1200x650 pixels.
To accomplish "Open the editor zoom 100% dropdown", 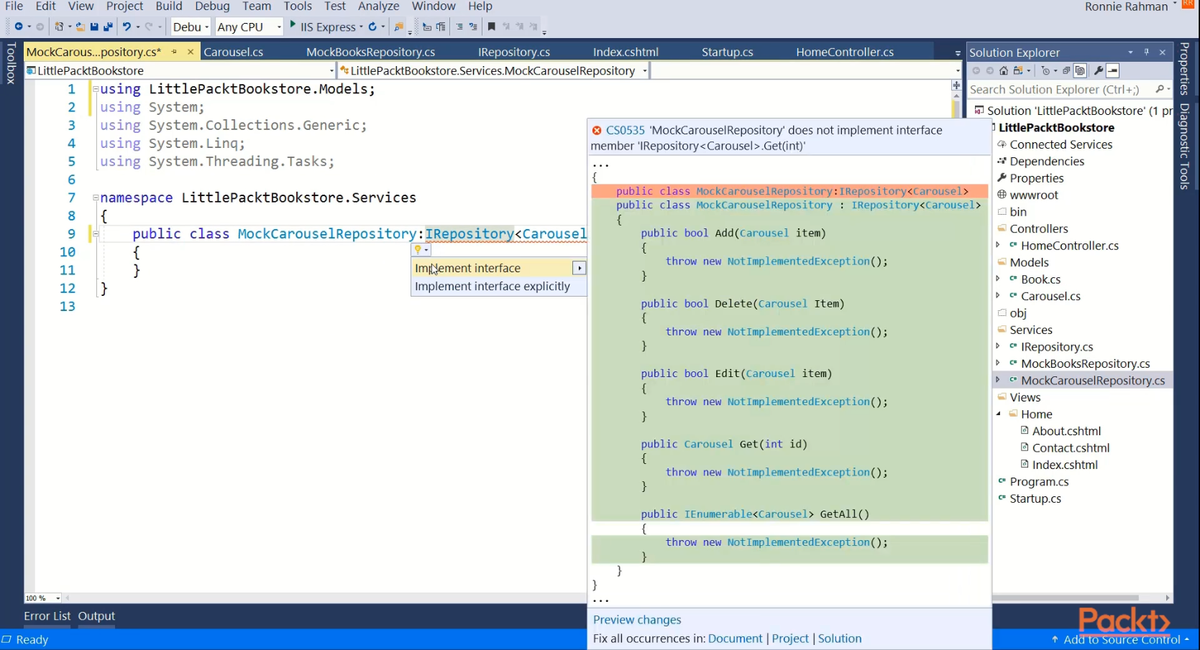I will click(x=57, y=598).
